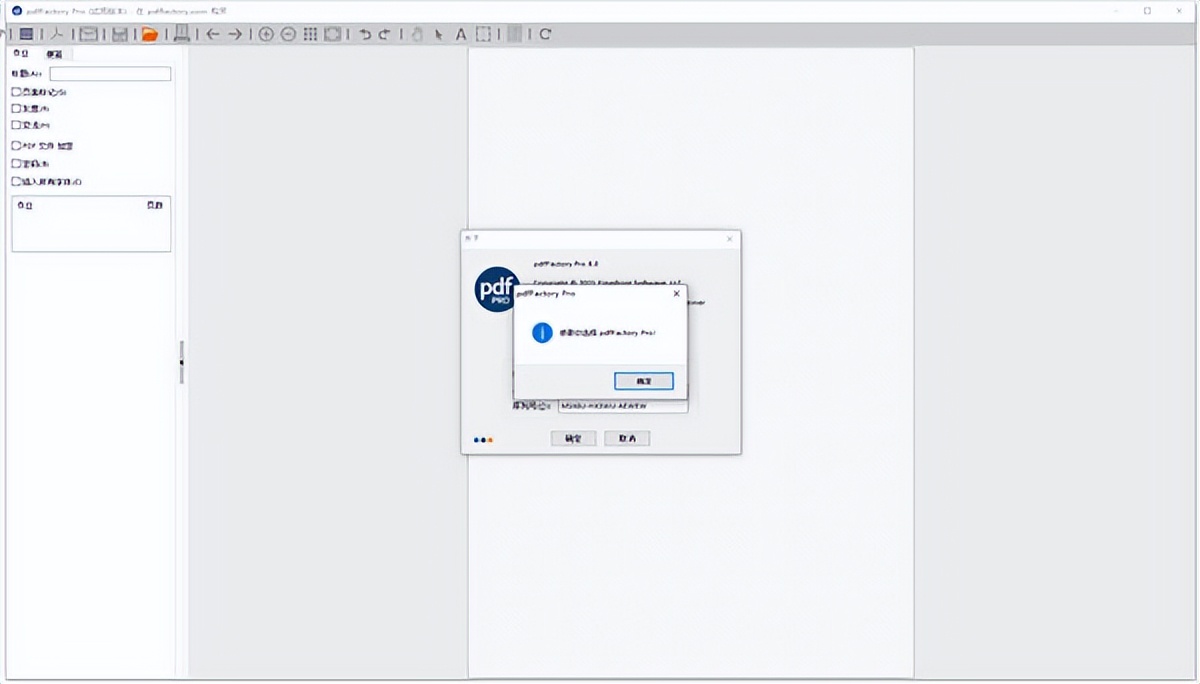Click the title text field in left panel
The image size is (1200, 684).
tap(110, 74)
